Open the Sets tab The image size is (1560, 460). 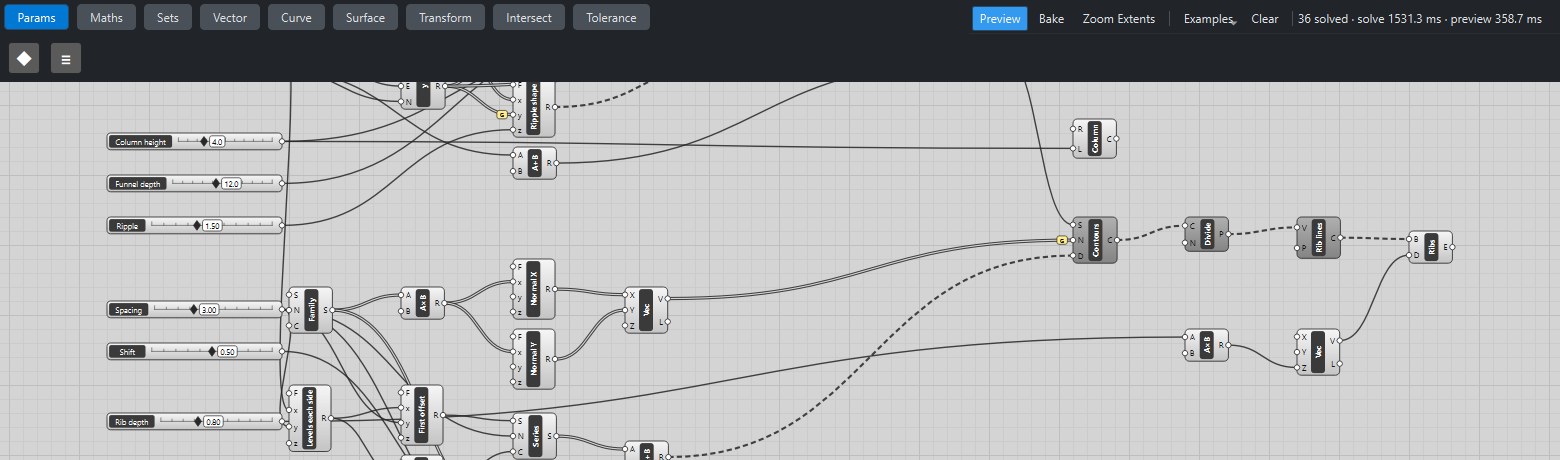coord(167,17)
